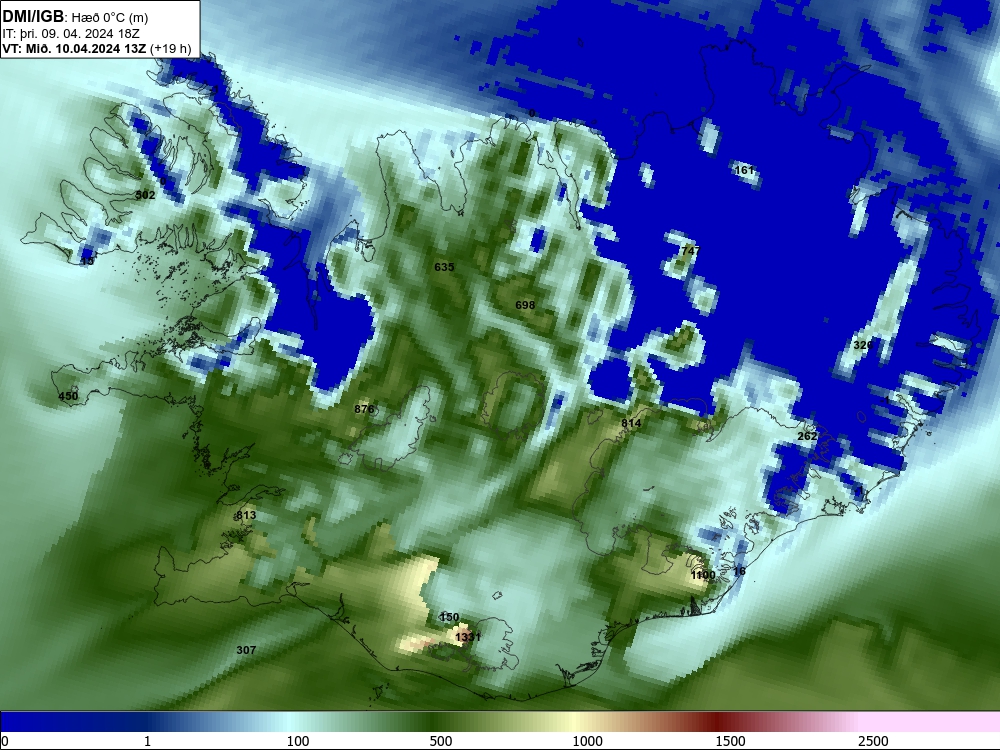Click the 1000 label on the color scale
The height and width of the screenshot is (750, 1000).
[x=587, y=741]
